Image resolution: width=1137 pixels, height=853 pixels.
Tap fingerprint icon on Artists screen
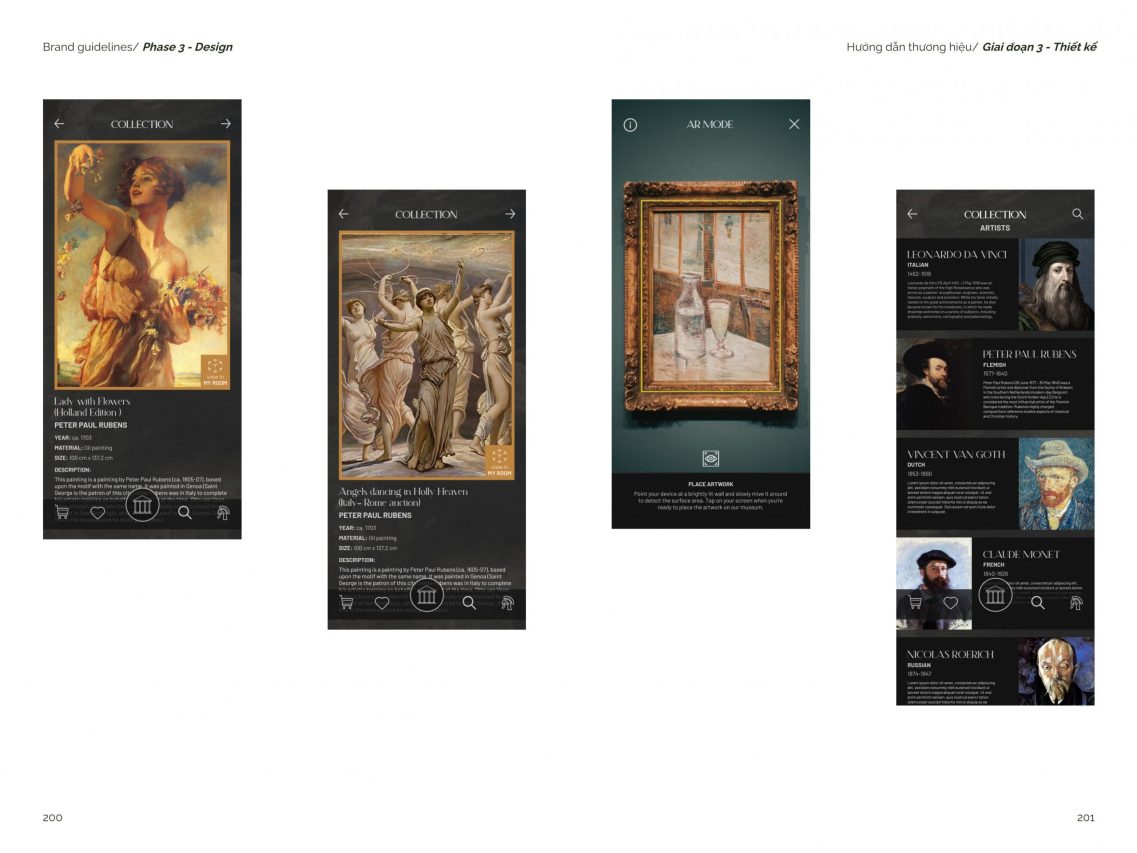point(1076,602)
